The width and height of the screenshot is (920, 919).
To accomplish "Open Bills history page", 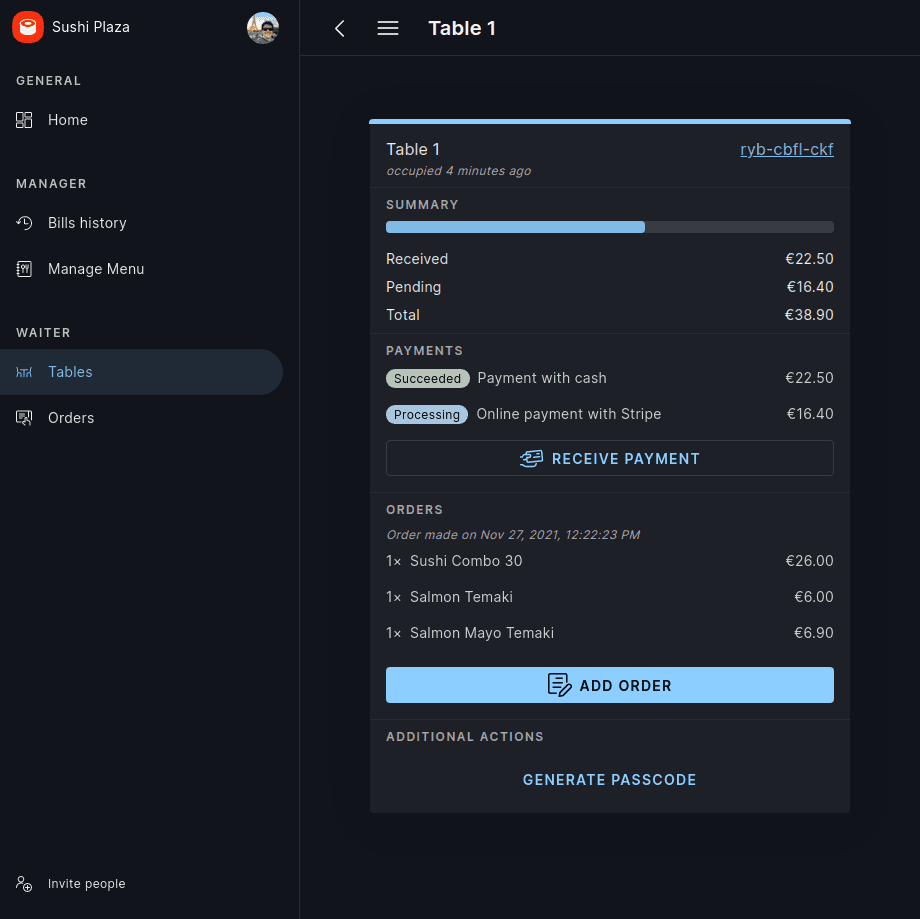I will point(141,223).
